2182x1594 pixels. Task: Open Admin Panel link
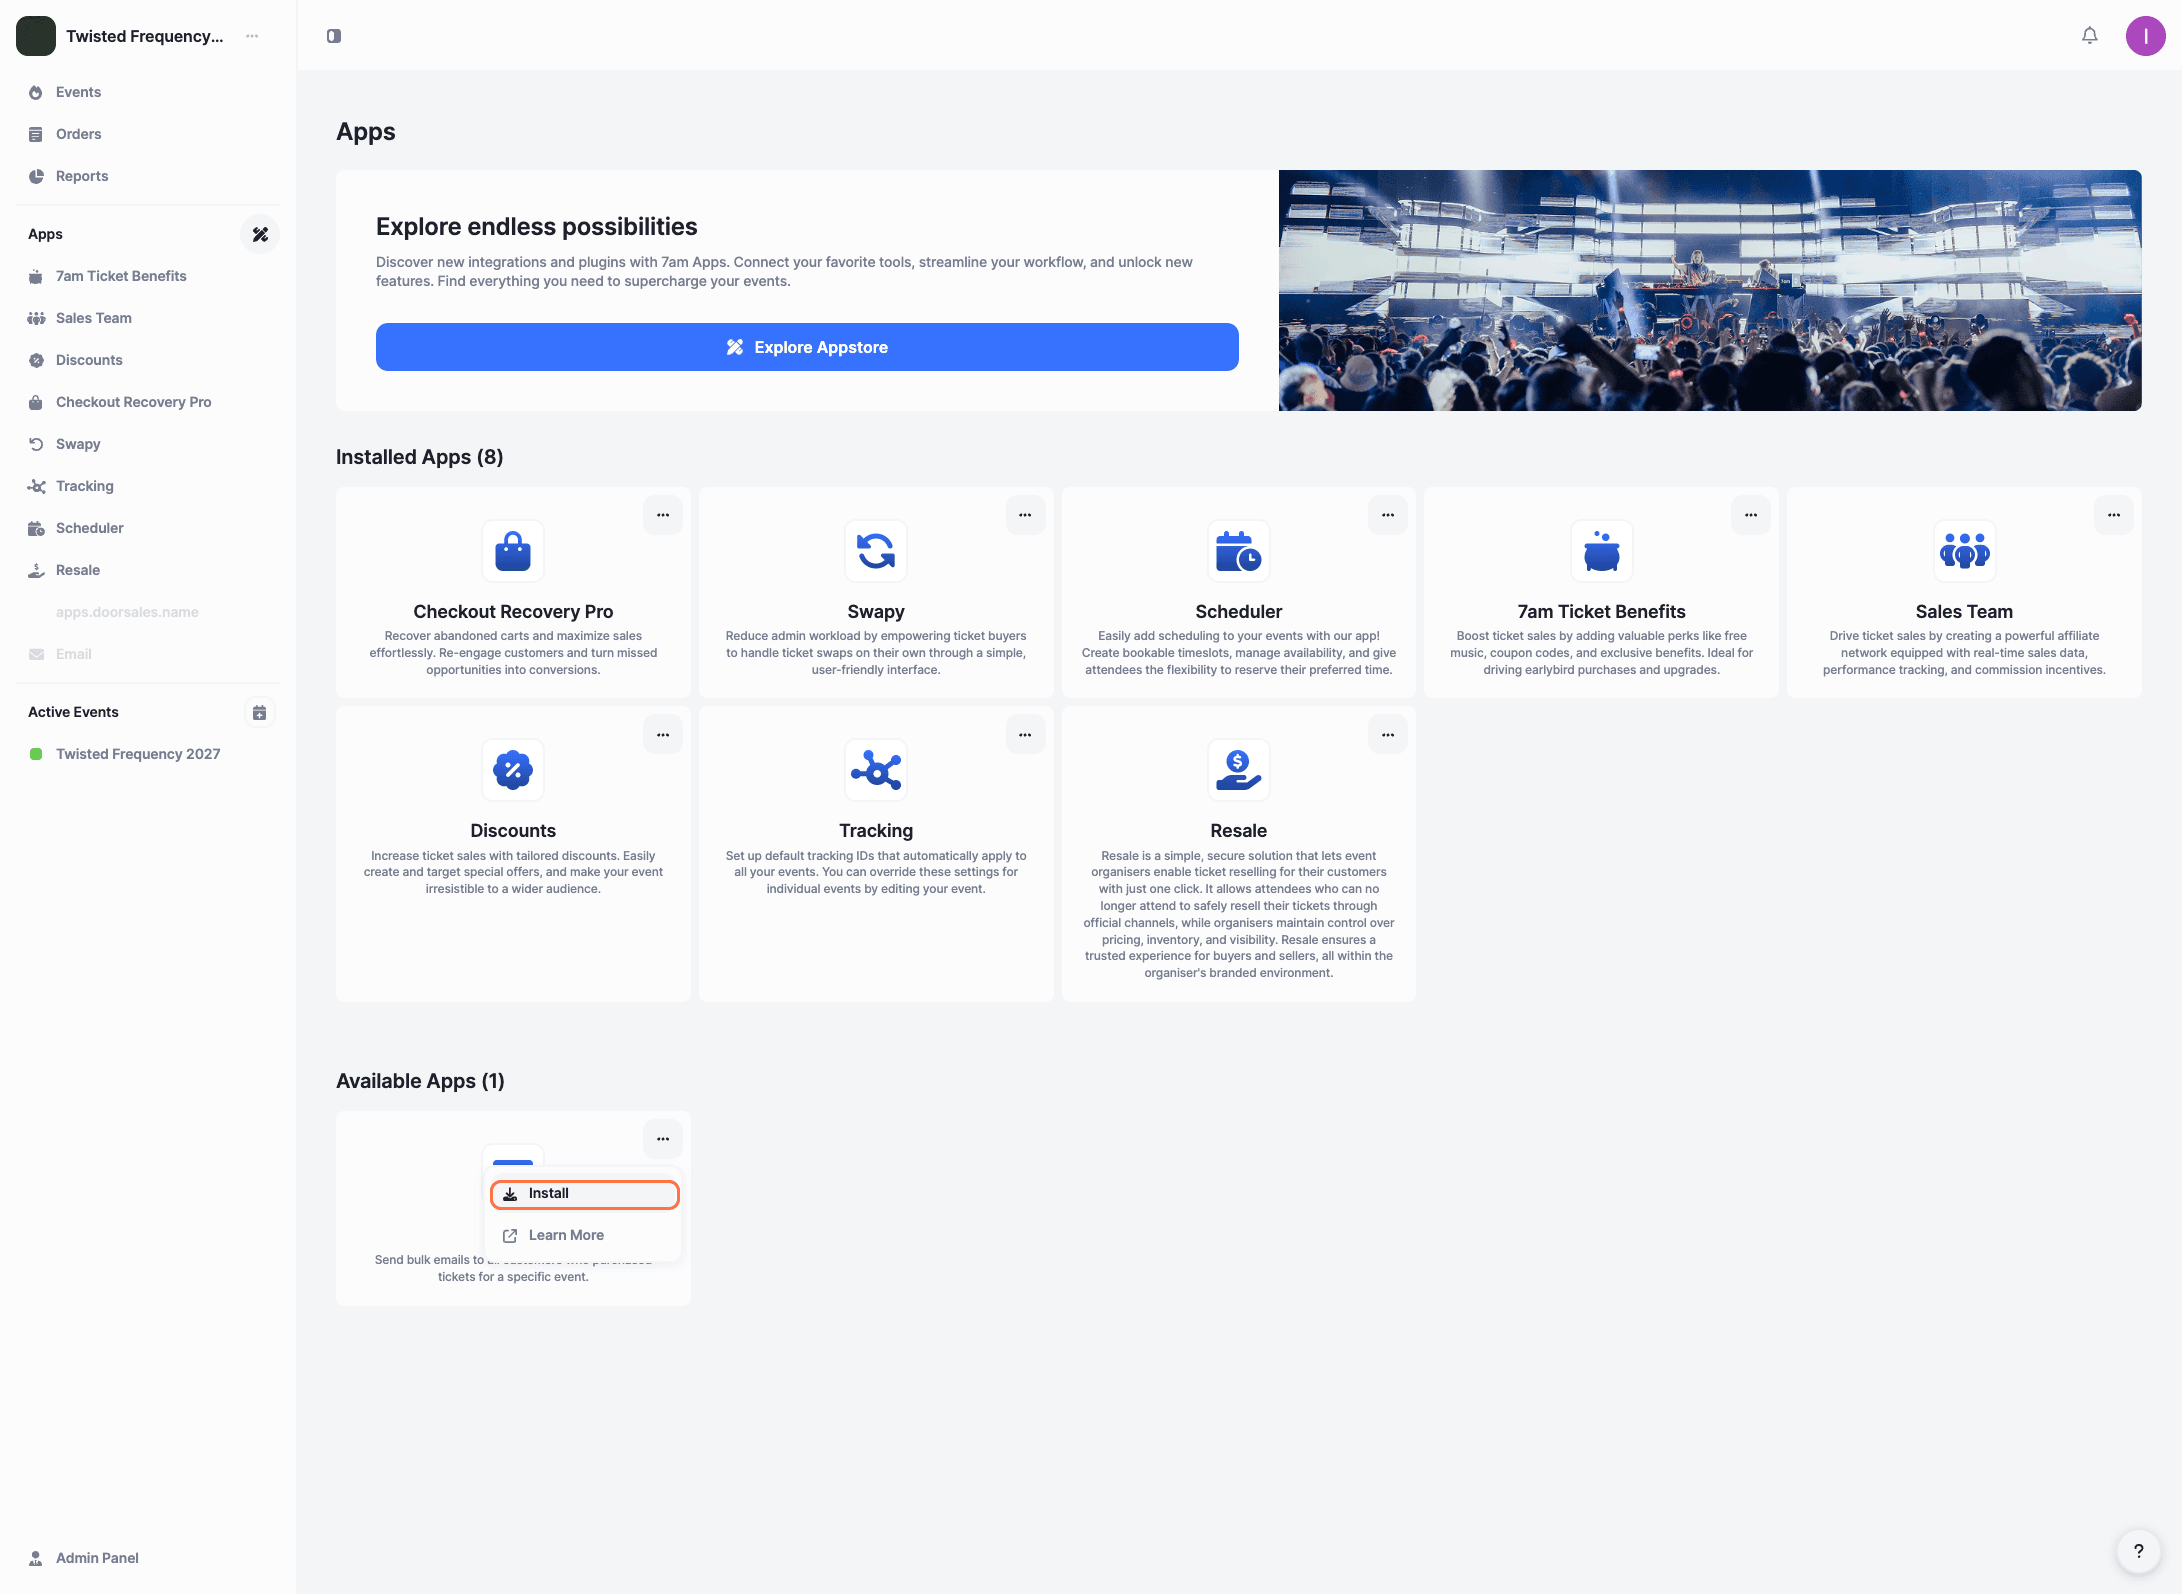pos(97,1558)
